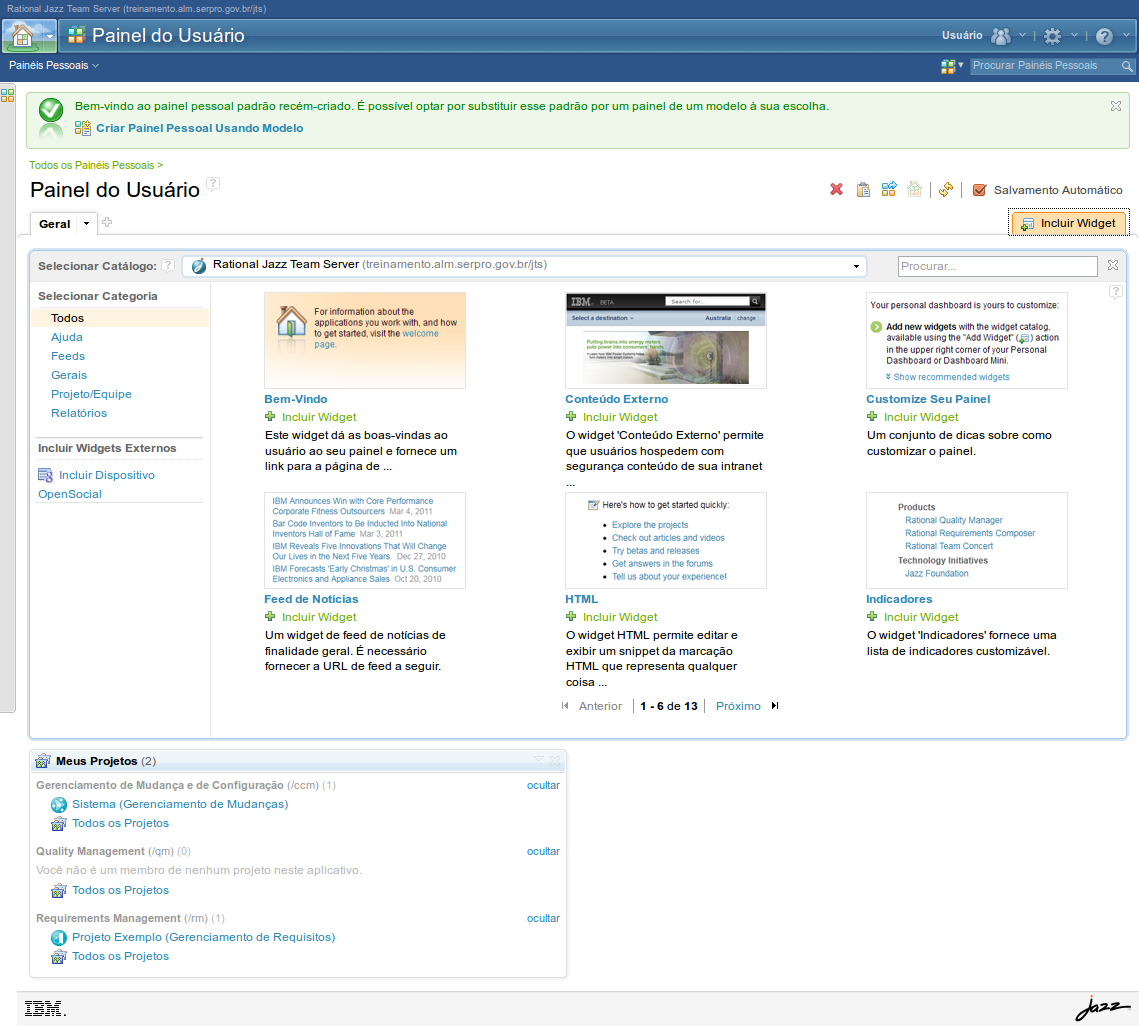The width and height of the screenshot is (1139, 1026).
Task: Click the red X delete dashboard icon
Action: pyautogui.click(x=837, y=190)
